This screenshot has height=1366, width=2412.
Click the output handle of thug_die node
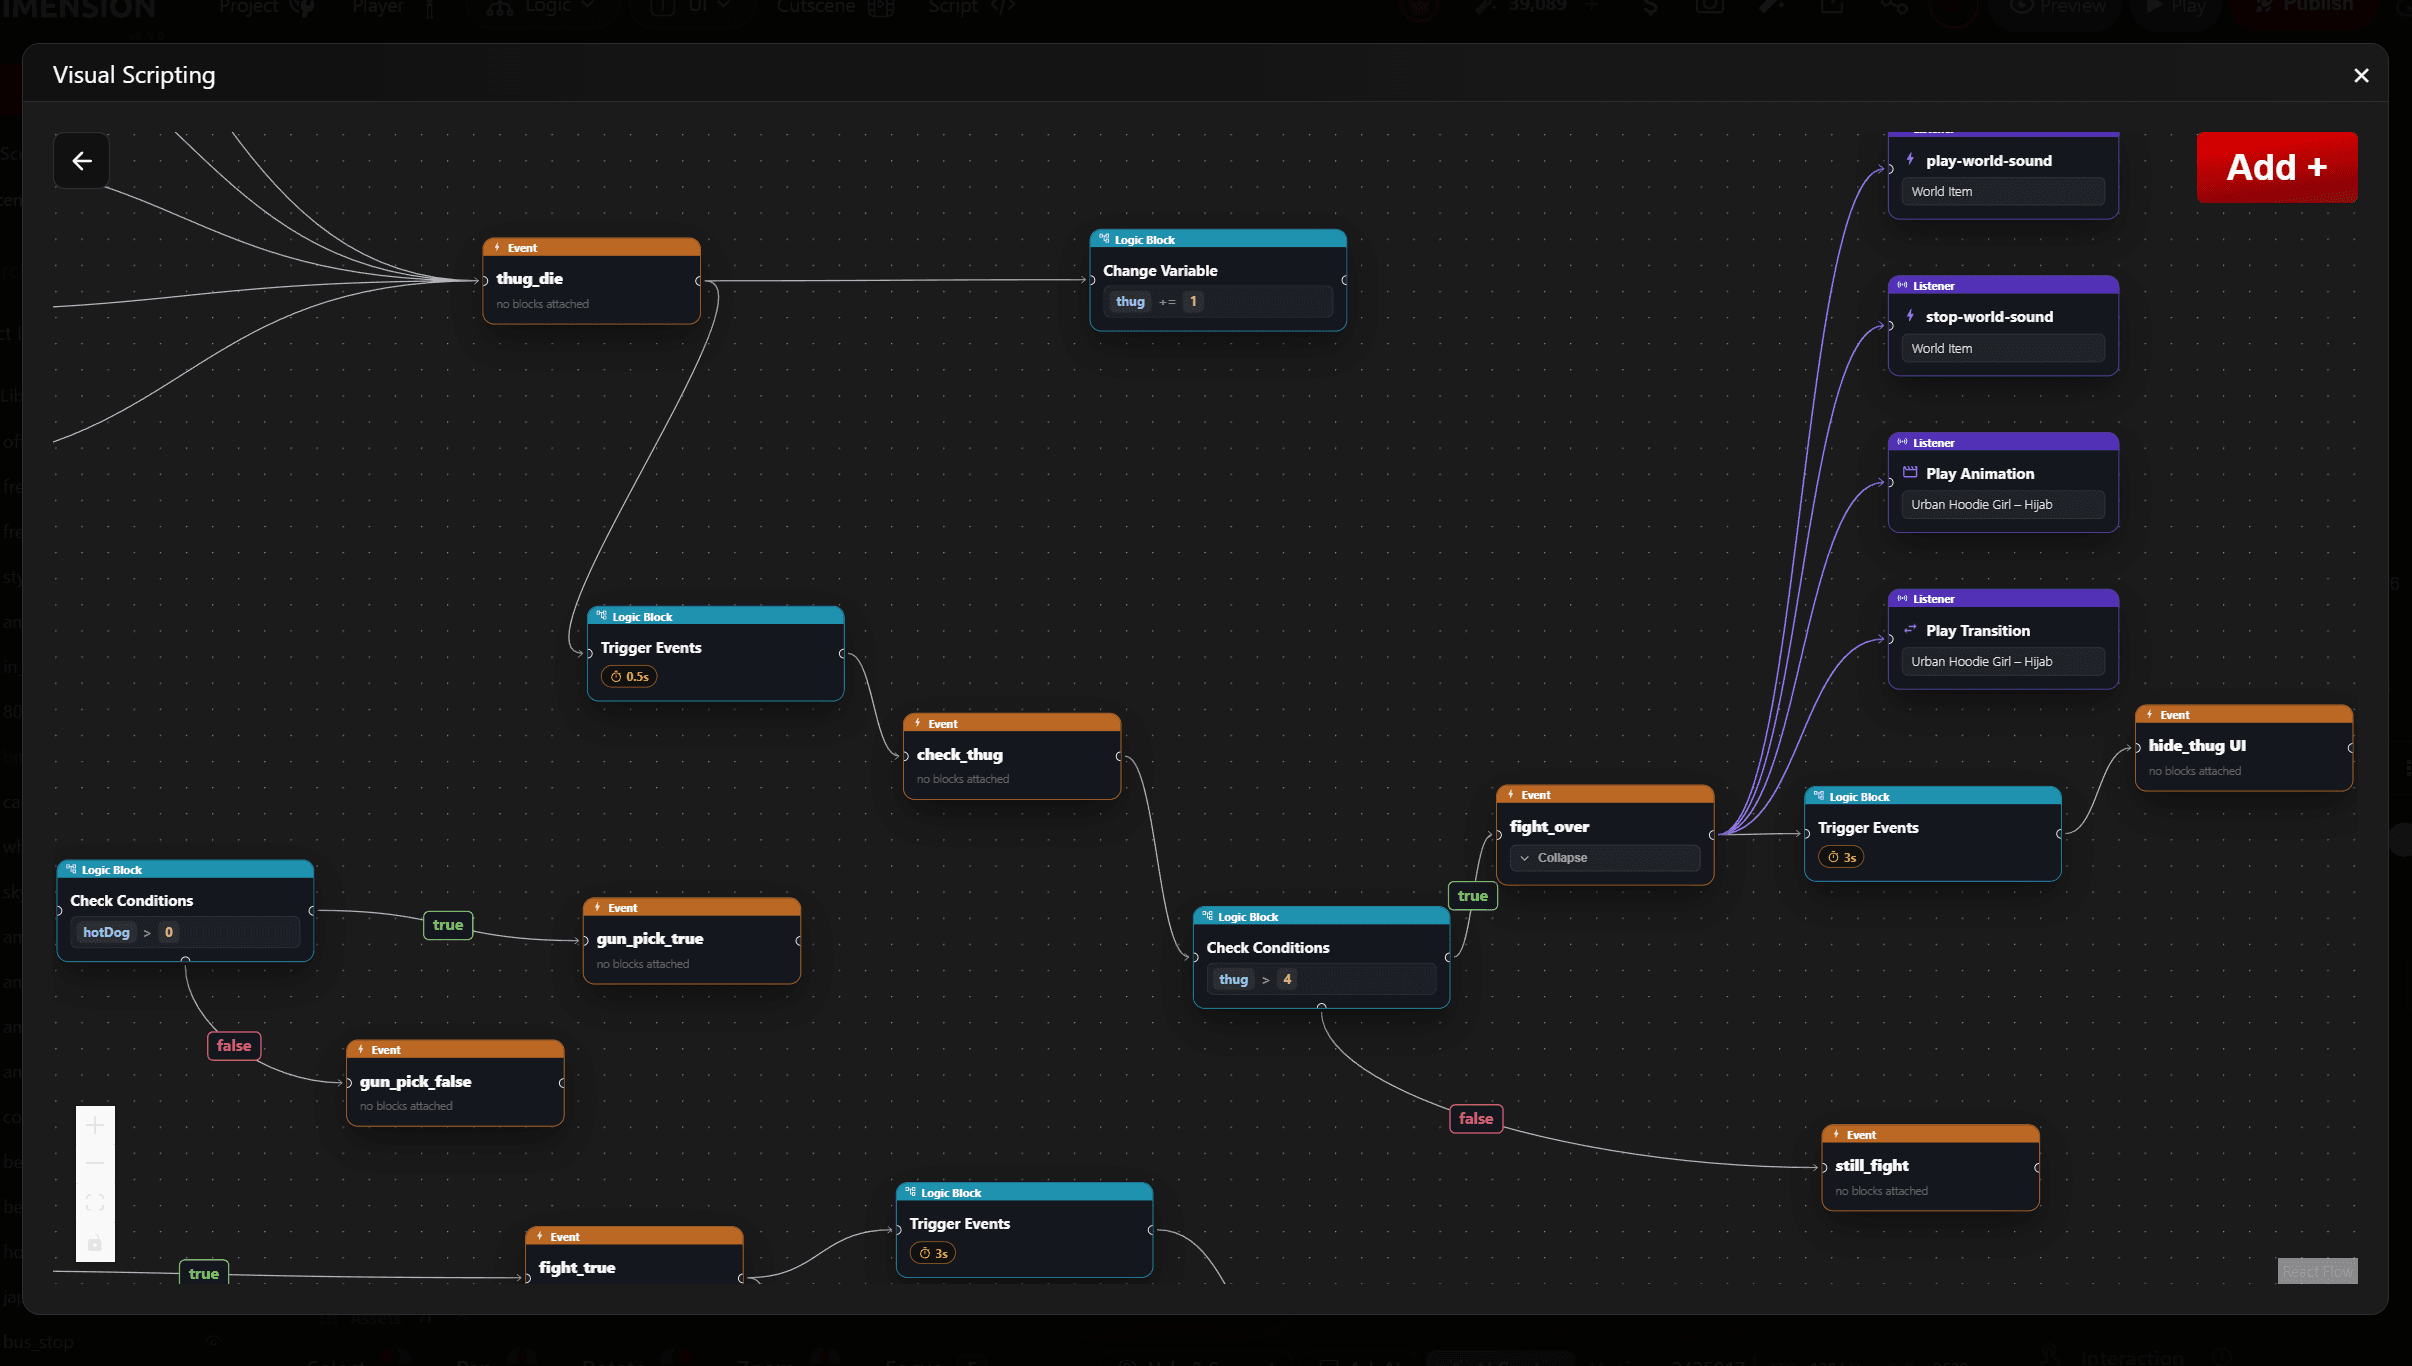point(699,281)
